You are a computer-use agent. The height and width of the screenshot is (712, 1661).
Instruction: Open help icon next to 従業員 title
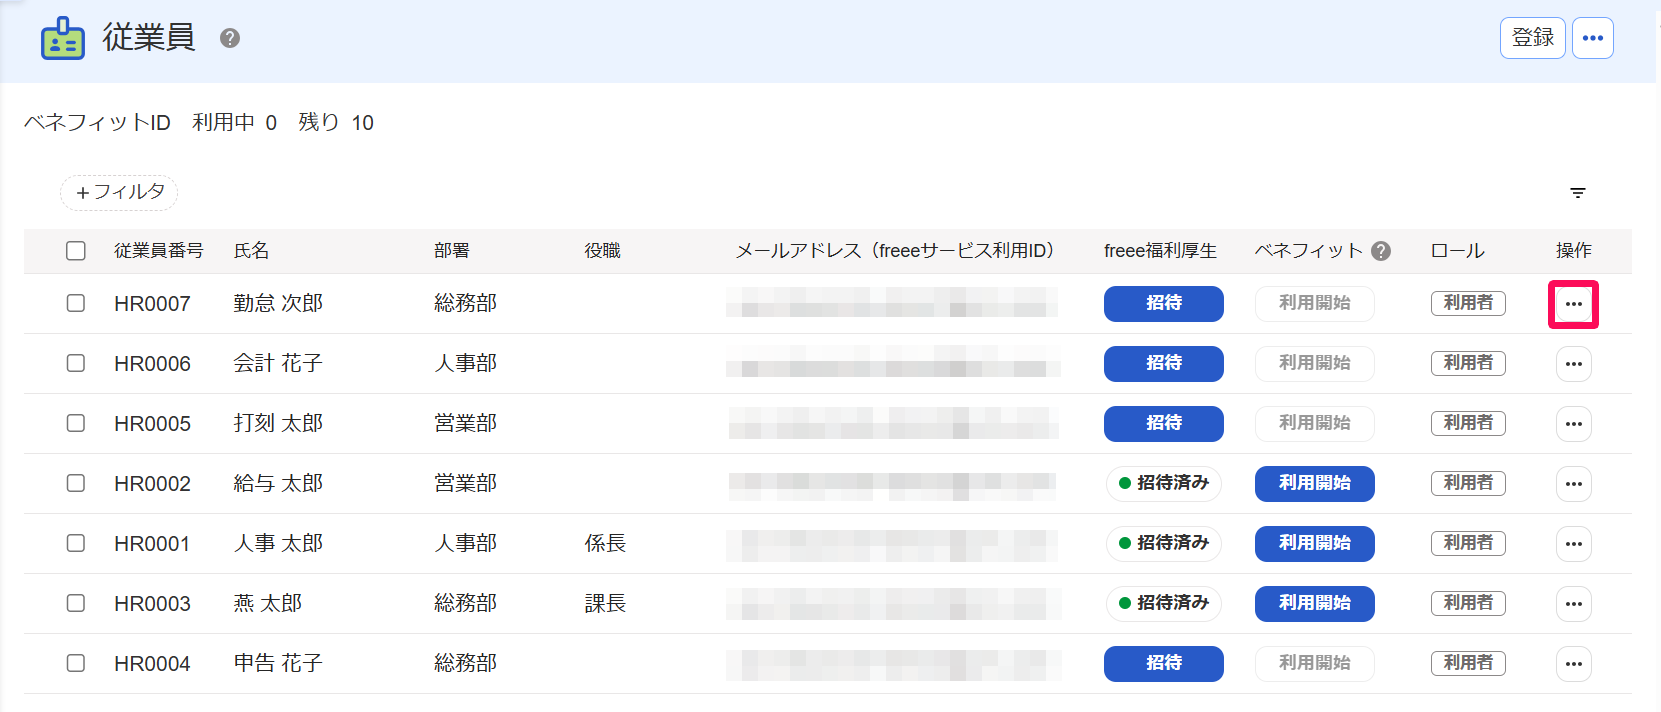[230, 38]
